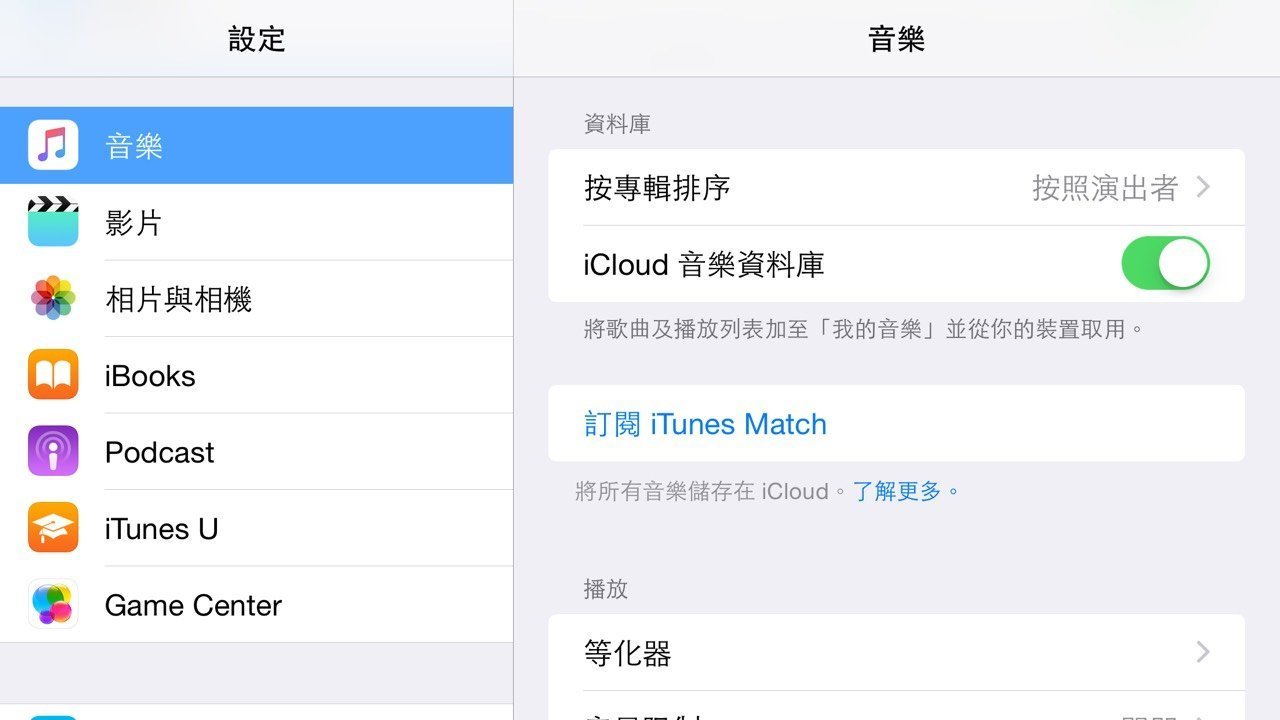Open the 影片 (Videos) settings icon
Screen dimensions: 1280x720
click(52, 222)
